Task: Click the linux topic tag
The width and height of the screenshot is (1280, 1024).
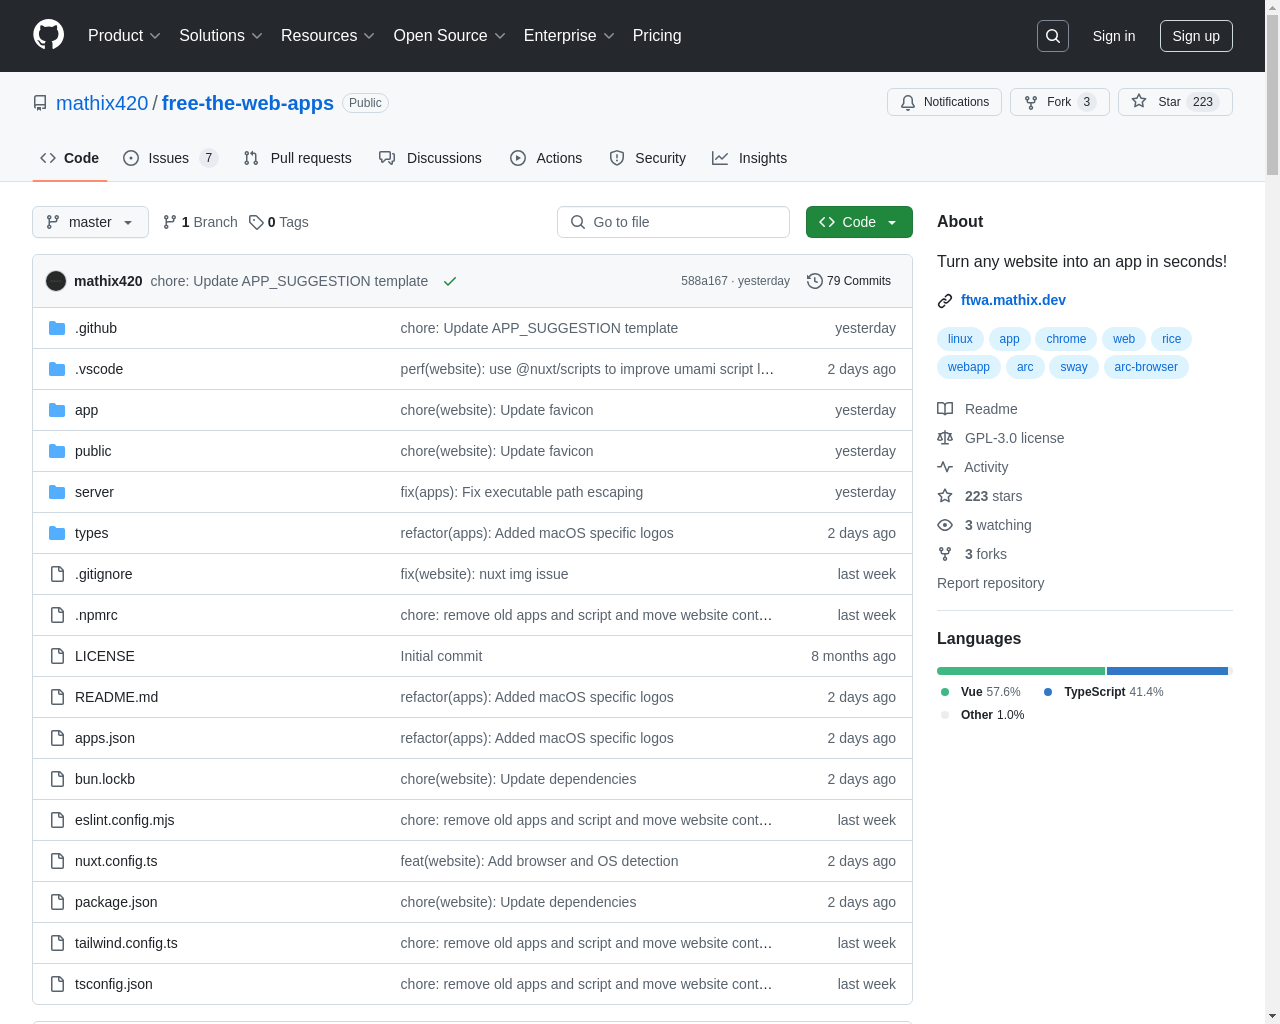Action: coord(960,339)
